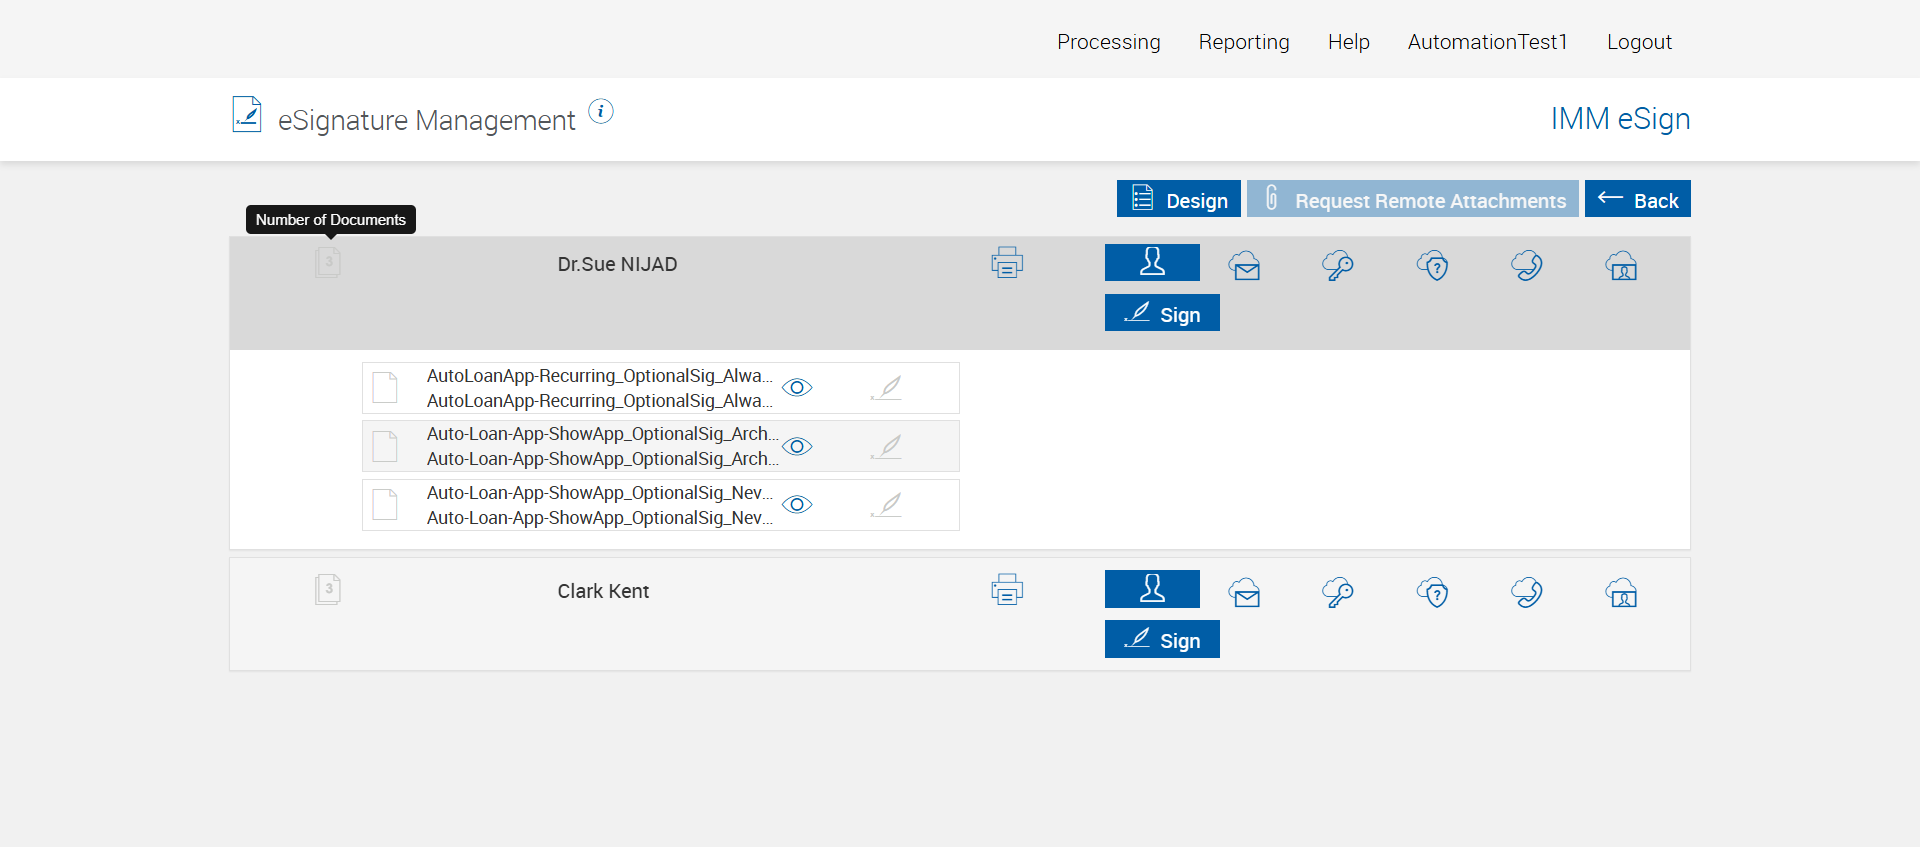Click the info icon beside eSignature Management
The height and width of the screenshot is (847, 1920).
click(x=600, y=112)
